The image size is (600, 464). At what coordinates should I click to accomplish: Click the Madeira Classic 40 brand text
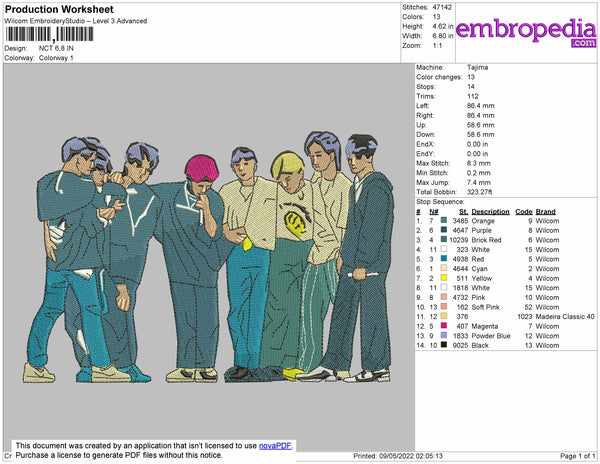click(565, 317)
